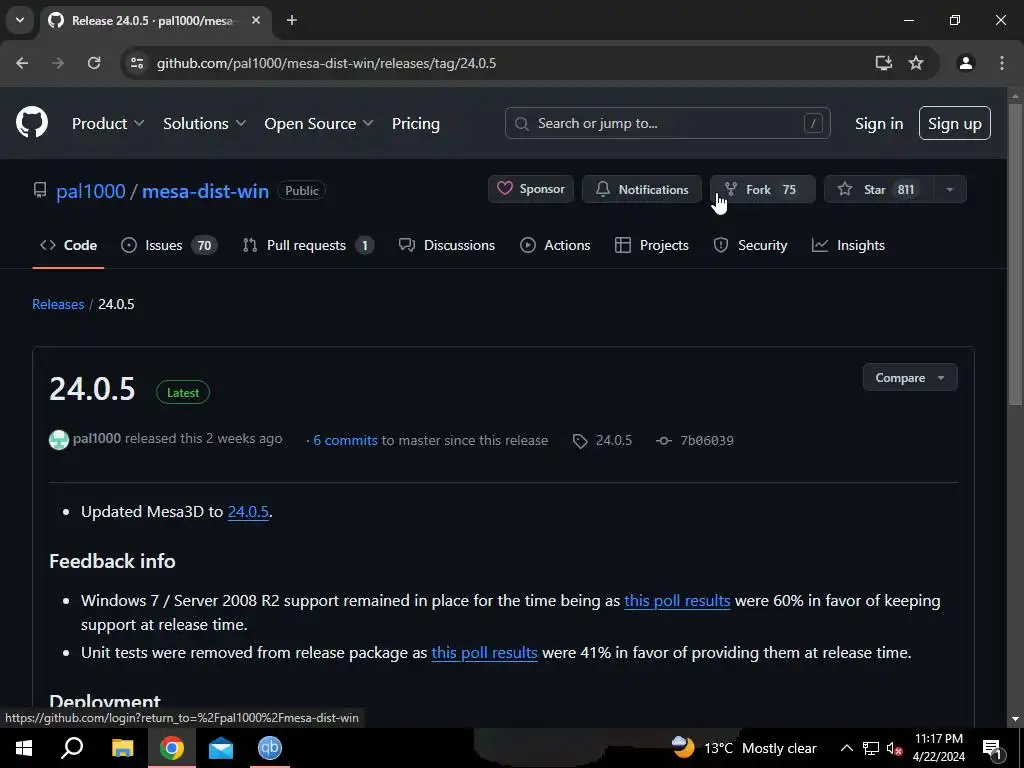The width and height of the screenshot is (1024, 768).
Task: Open commit 7b06039
Action: [707, 441]
